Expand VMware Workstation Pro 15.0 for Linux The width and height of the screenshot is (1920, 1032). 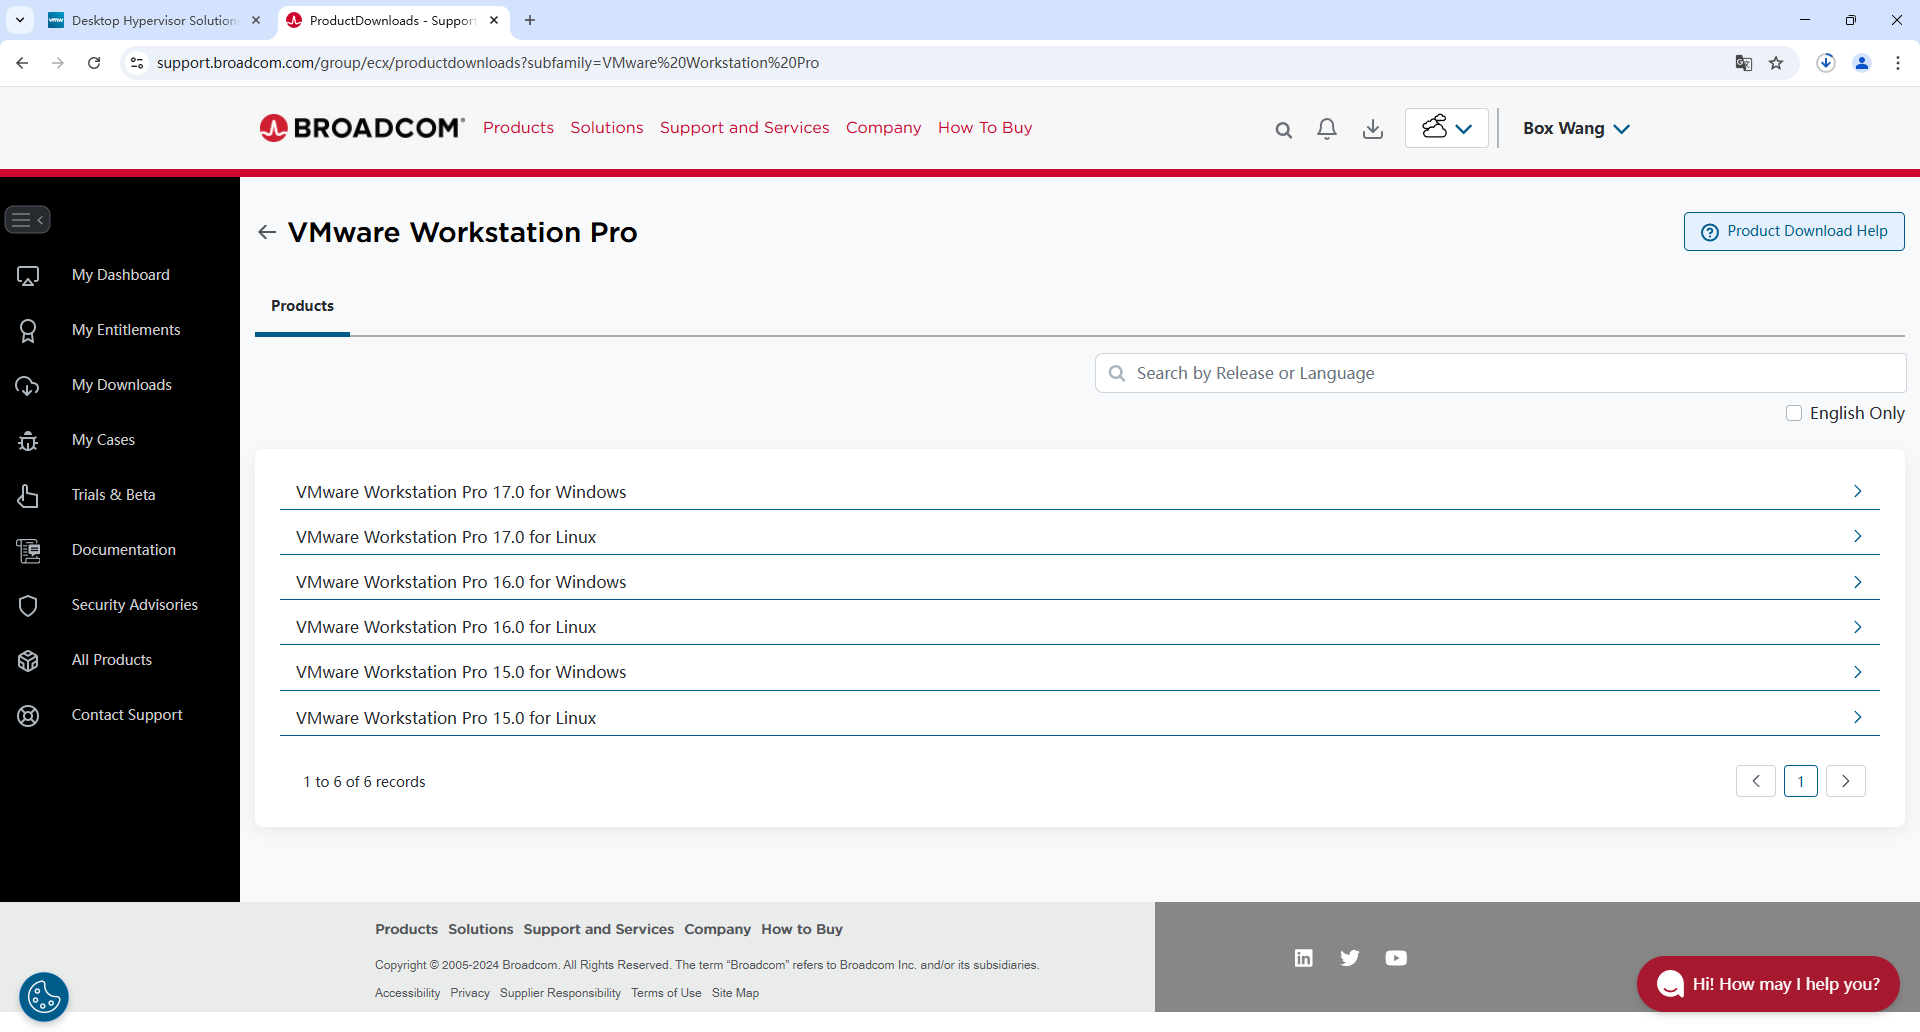click(x=1080, y=717)
